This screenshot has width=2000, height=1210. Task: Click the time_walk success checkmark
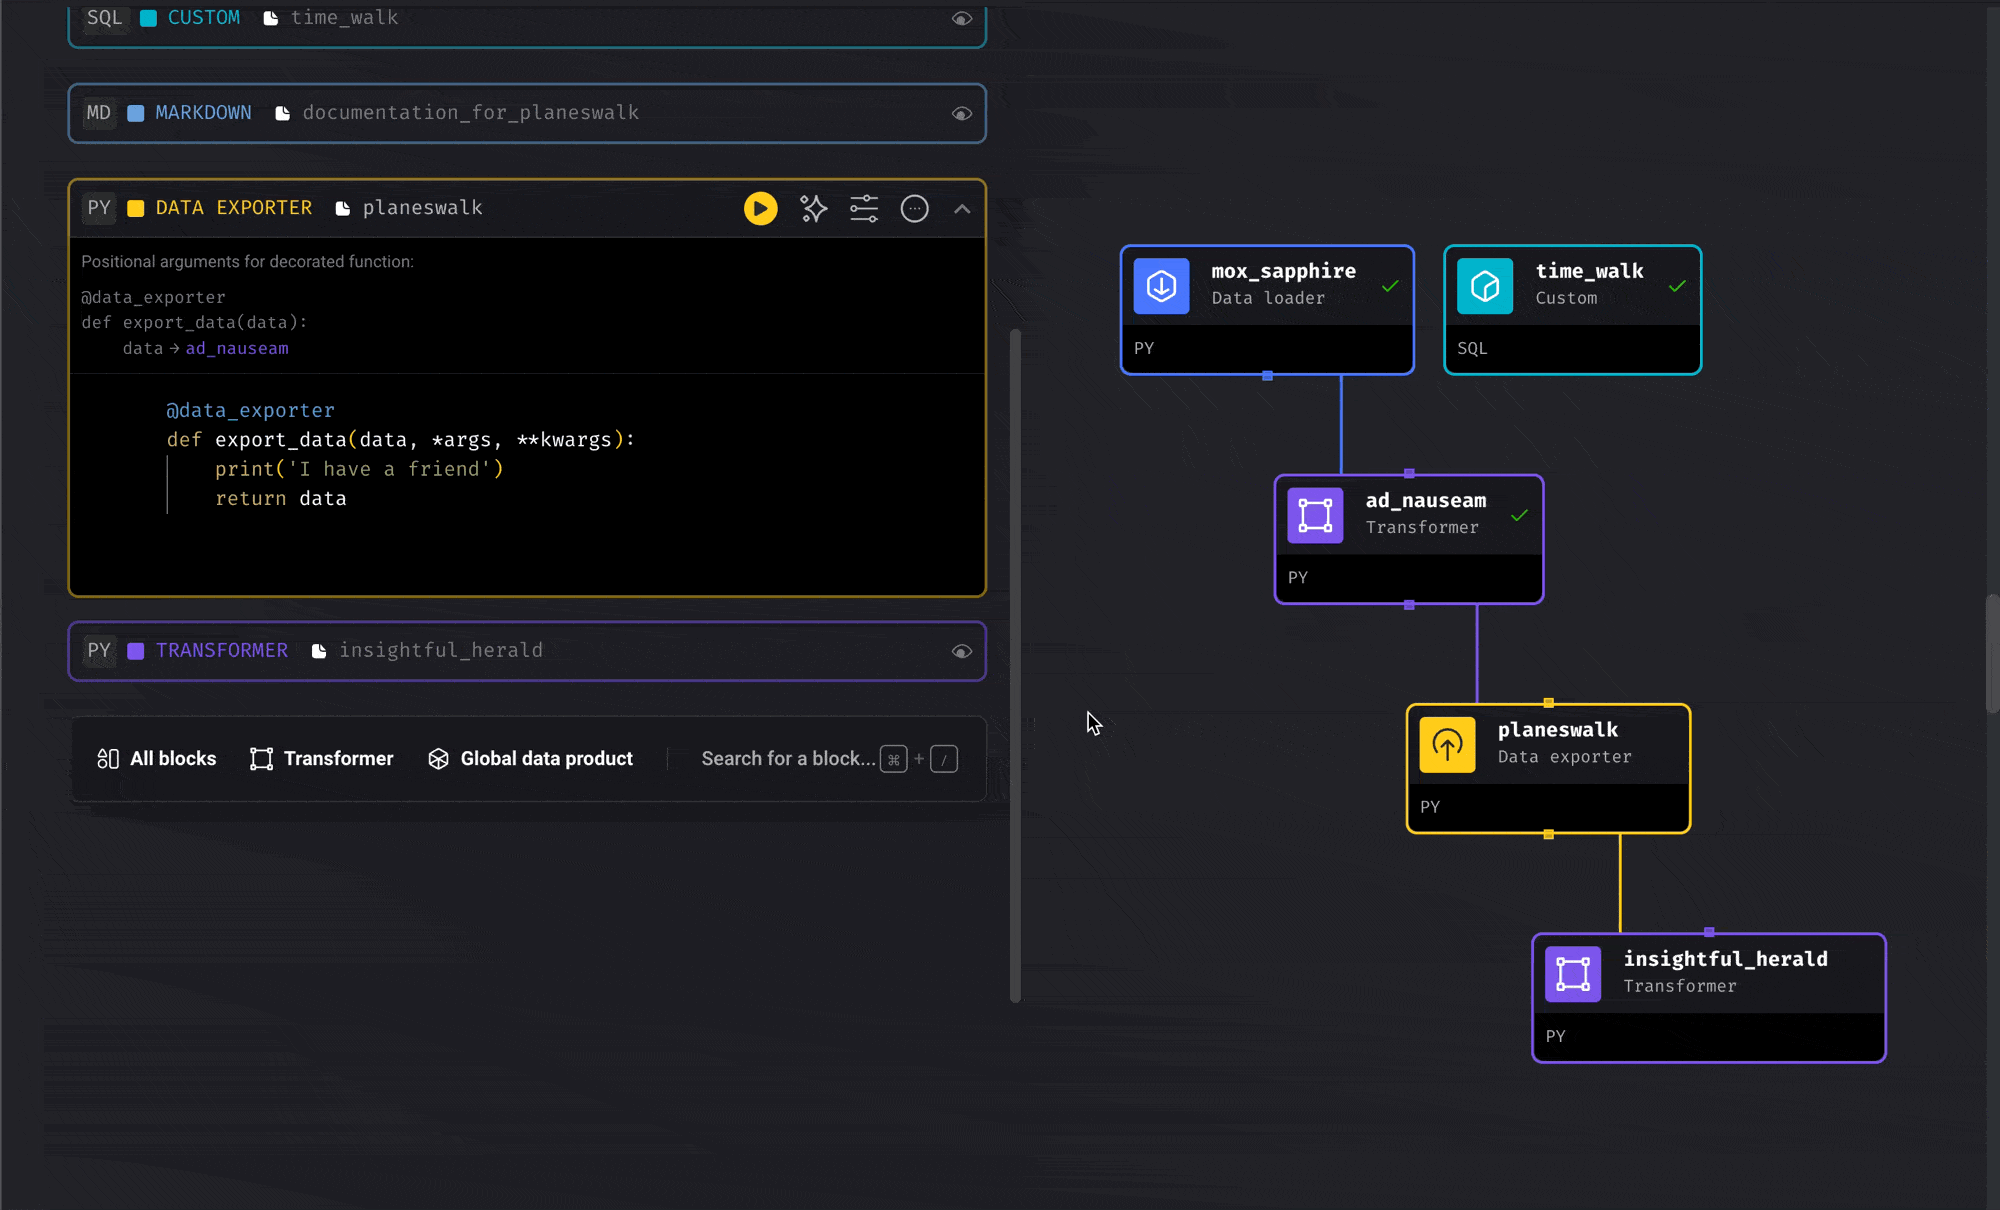click(1677, 286)
